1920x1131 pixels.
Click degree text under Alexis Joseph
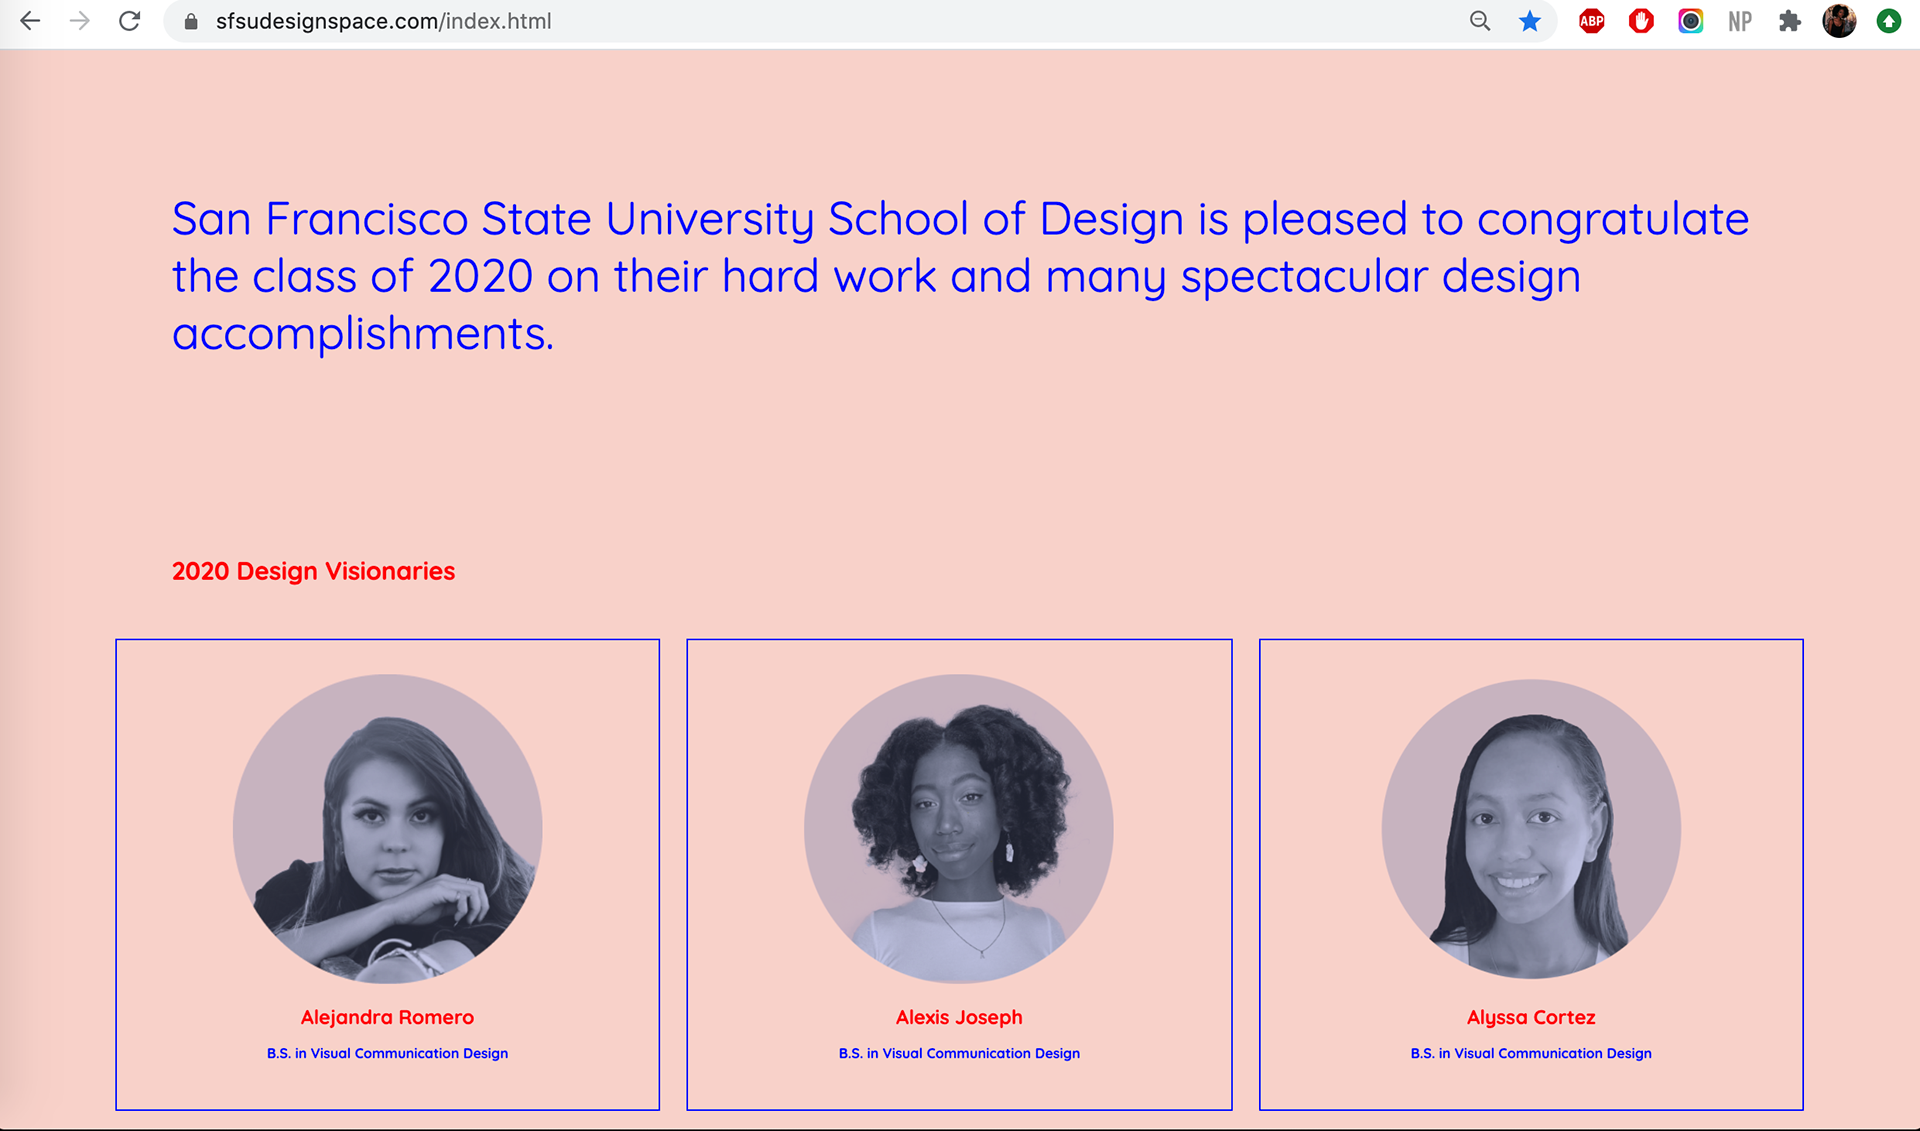click(x=959, y=1053)
